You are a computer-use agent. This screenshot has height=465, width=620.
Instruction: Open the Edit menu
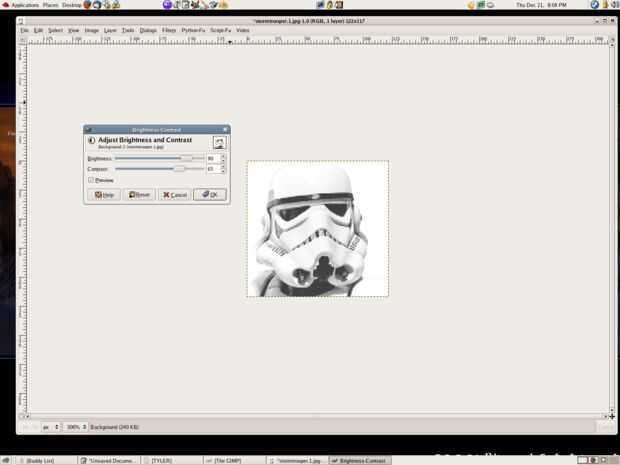point(38,30)
